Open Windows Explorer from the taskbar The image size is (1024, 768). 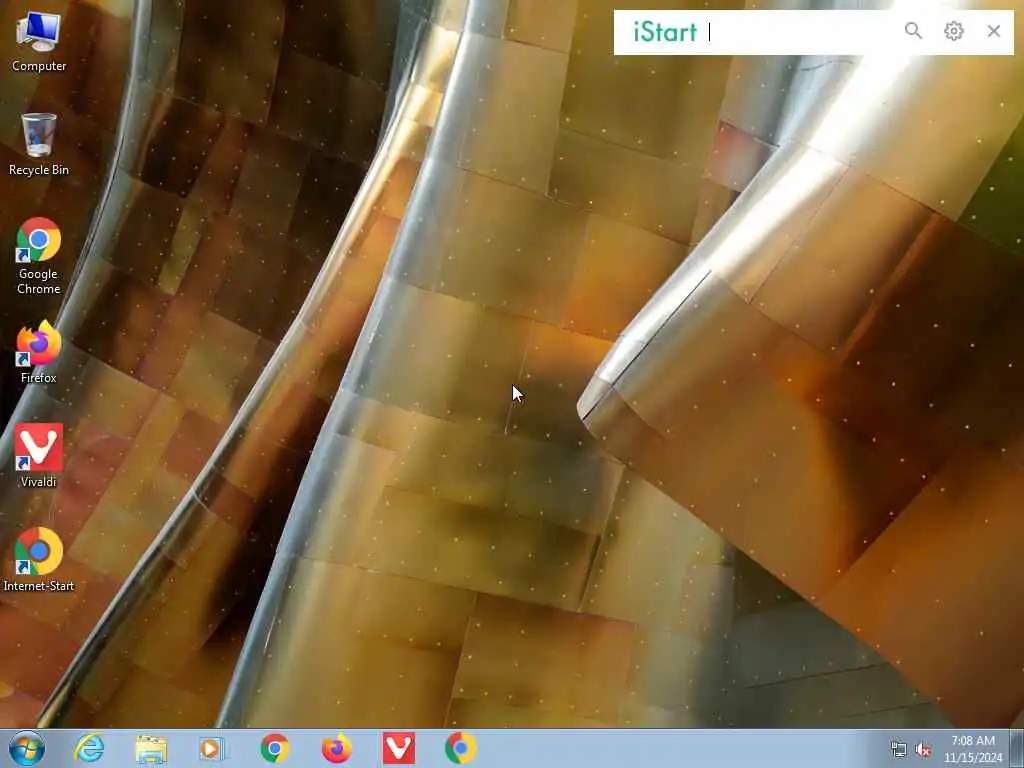(151, 748)
